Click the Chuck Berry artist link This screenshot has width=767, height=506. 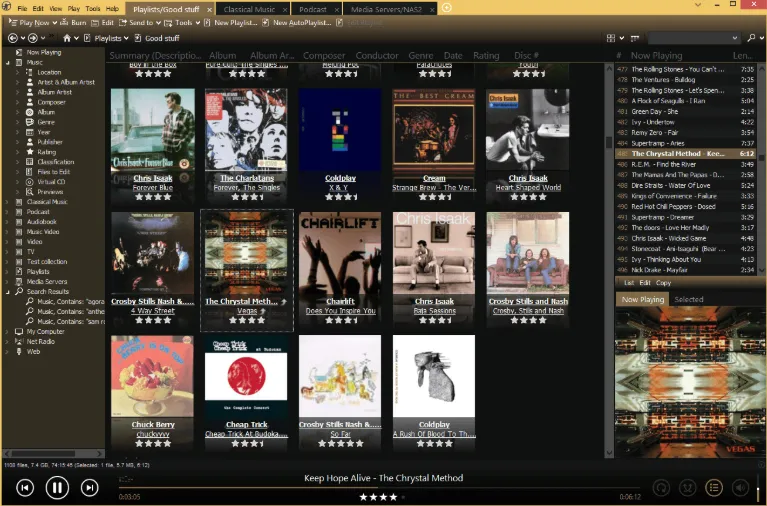tap(153, 425)
